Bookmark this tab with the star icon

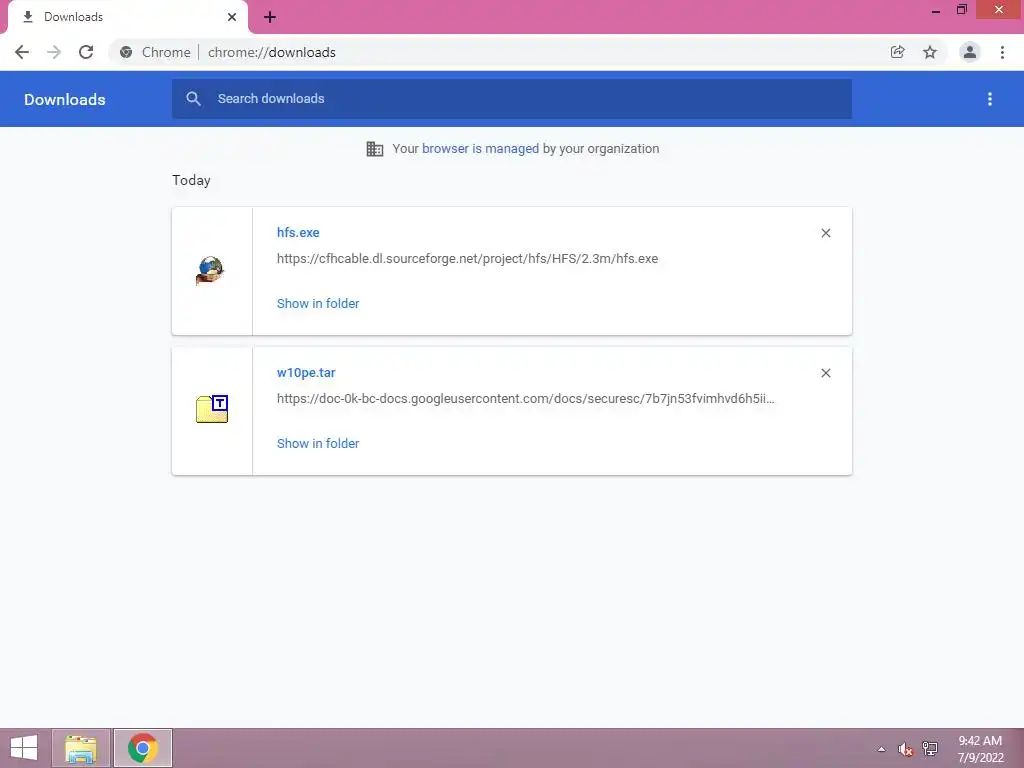click(x=930, y=52)
